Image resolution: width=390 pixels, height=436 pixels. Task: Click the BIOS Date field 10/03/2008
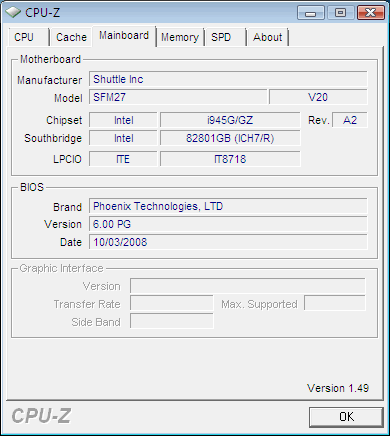(x=228, y=242)
